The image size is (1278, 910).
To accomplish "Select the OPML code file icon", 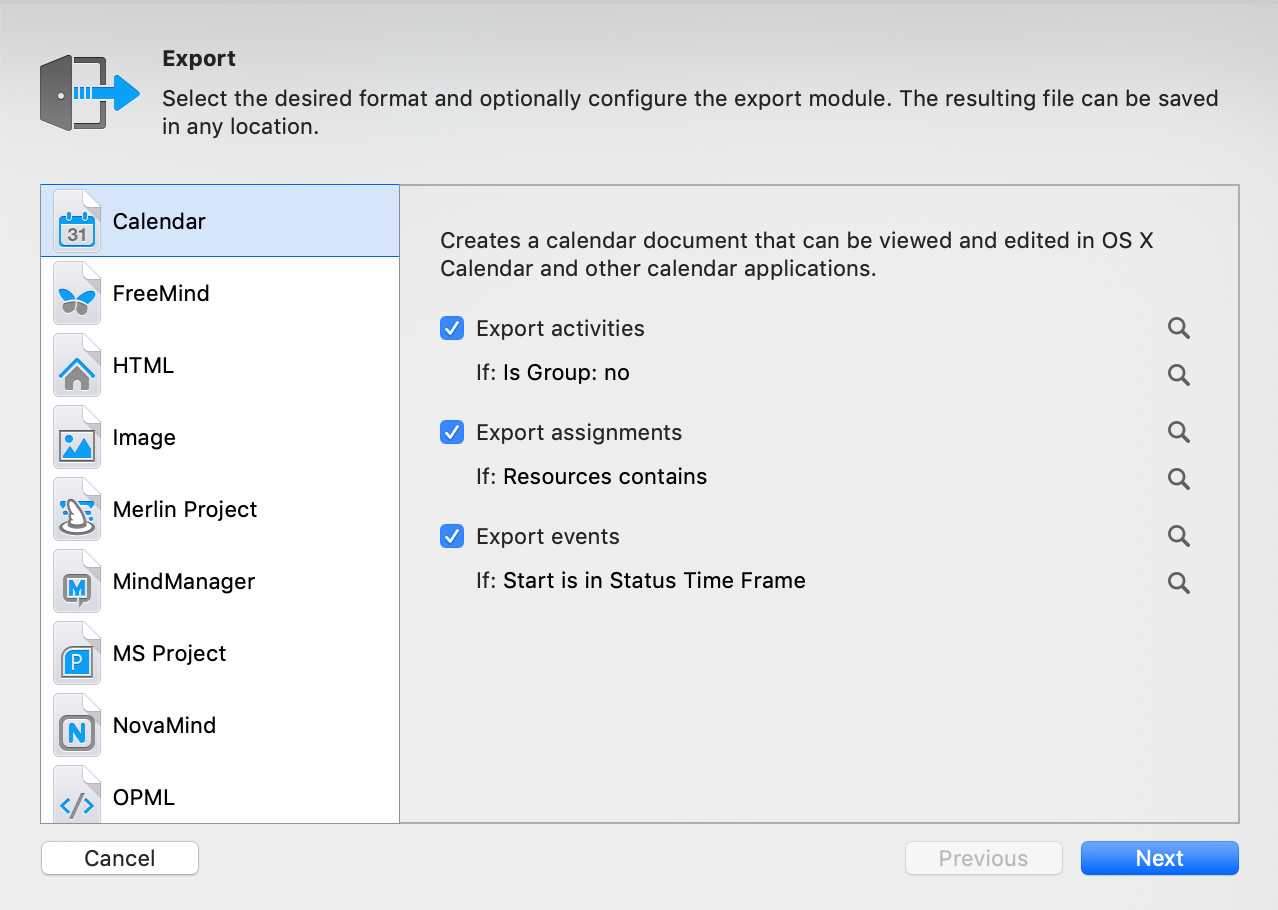I will [77, 795].
